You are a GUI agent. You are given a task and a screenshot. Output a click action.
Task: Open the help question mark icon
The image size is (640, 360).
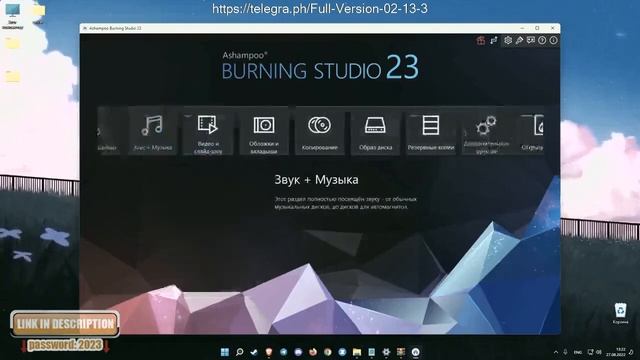tap(542, 40)
